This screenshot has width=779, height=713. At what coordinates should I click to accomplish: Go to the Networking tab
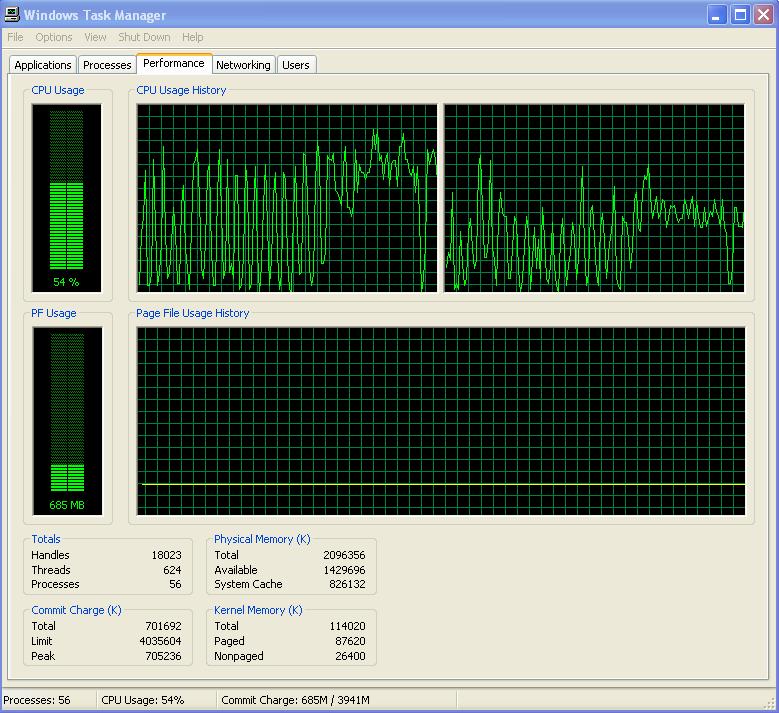tap(243, 65)
